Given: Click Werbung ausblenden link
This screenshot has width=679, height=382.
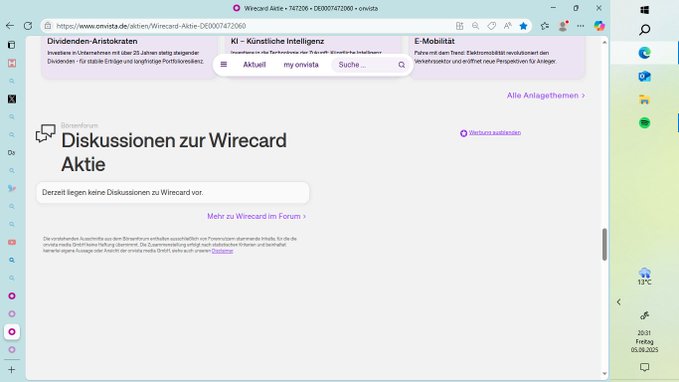Looking at the screenshot, I should [x=495, y=133].
